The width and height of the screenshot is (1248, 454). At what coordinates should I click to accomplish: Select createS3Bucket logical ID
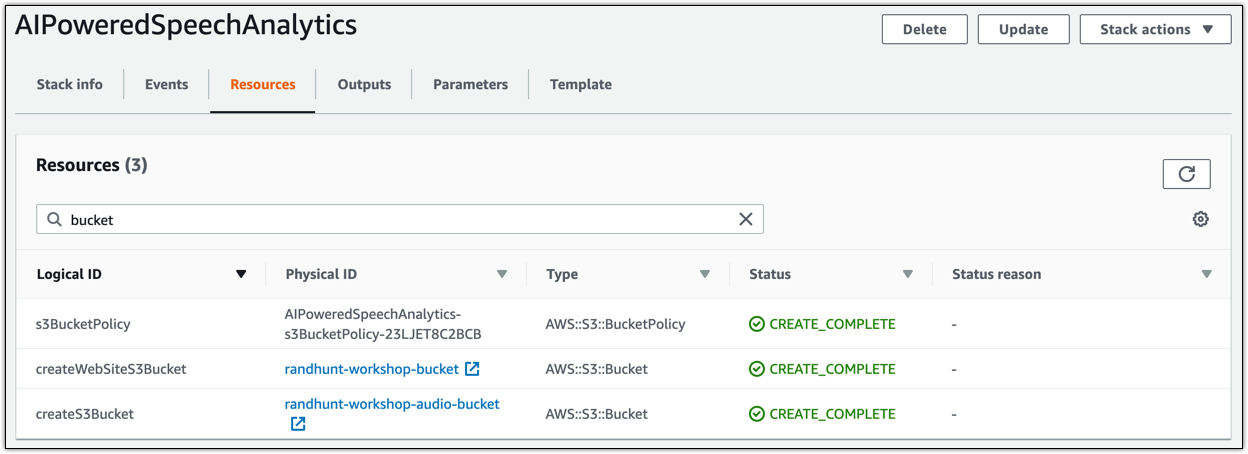click(85, 413)
